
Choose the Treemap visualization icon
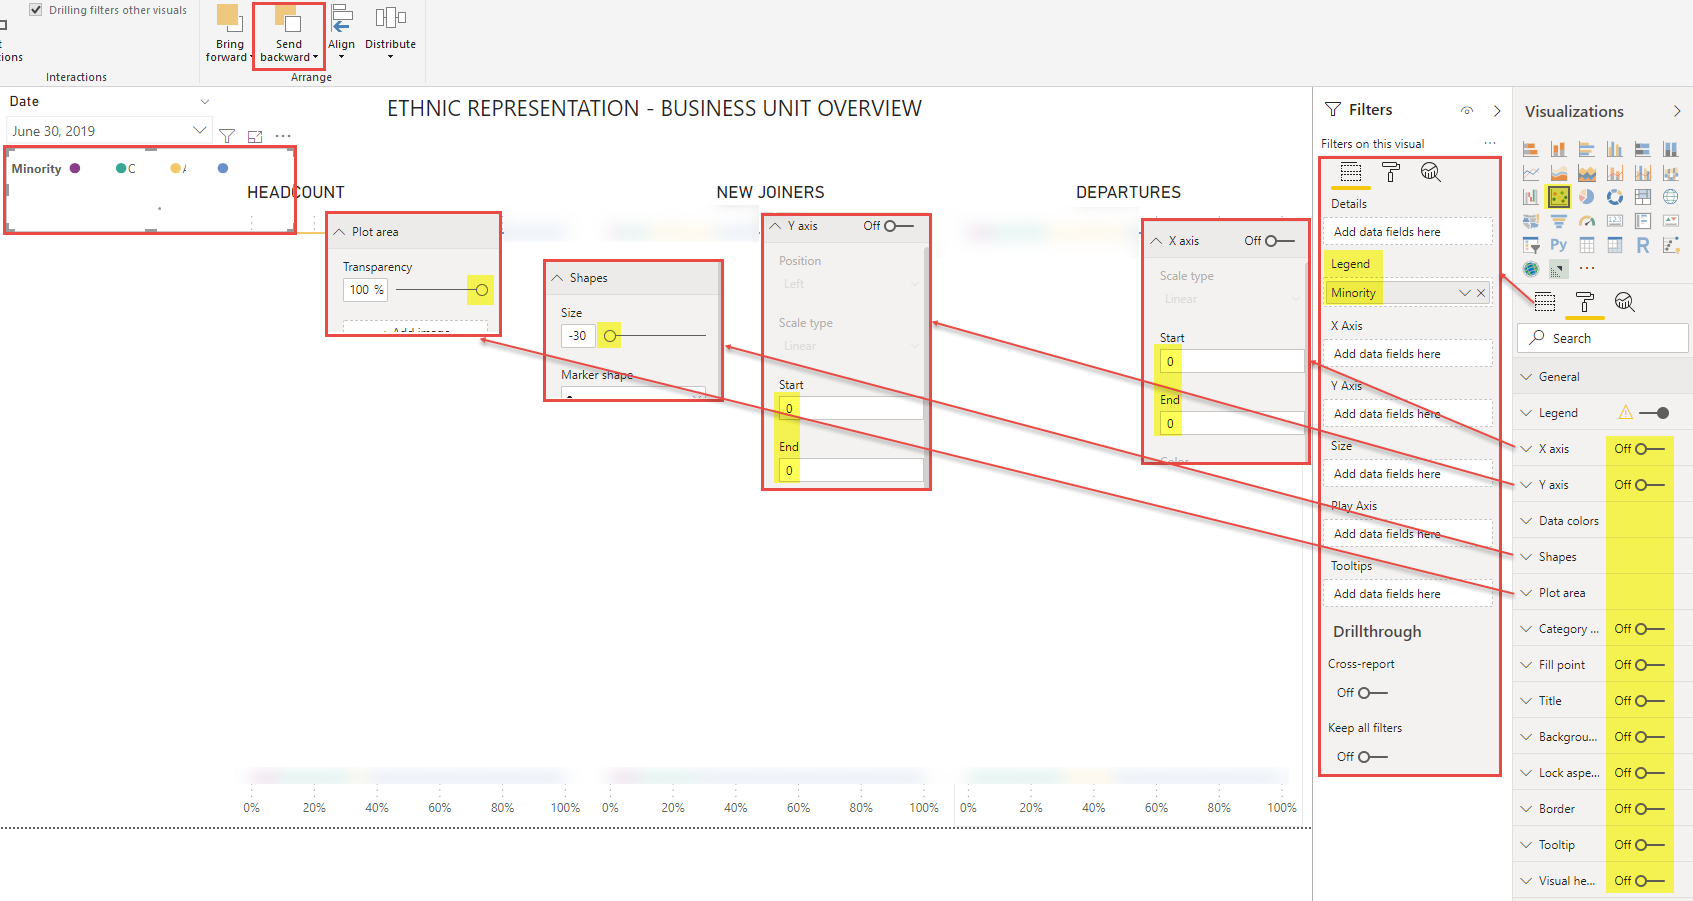(x=1643, y=197)
